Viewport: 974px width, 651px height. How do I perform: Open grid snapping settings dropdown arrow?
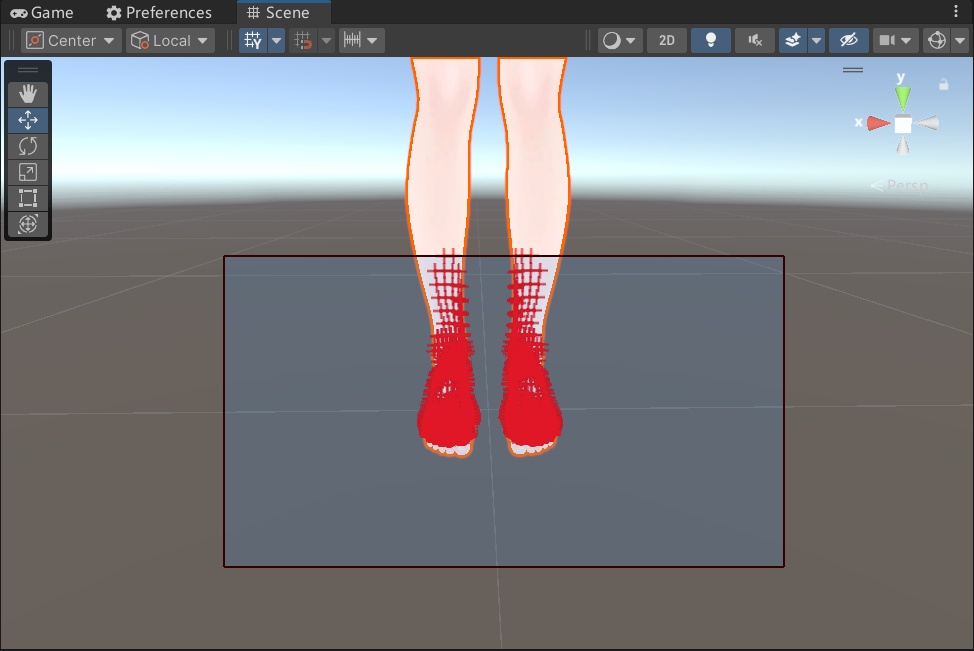pyautogui.click(x=326, y=40)
